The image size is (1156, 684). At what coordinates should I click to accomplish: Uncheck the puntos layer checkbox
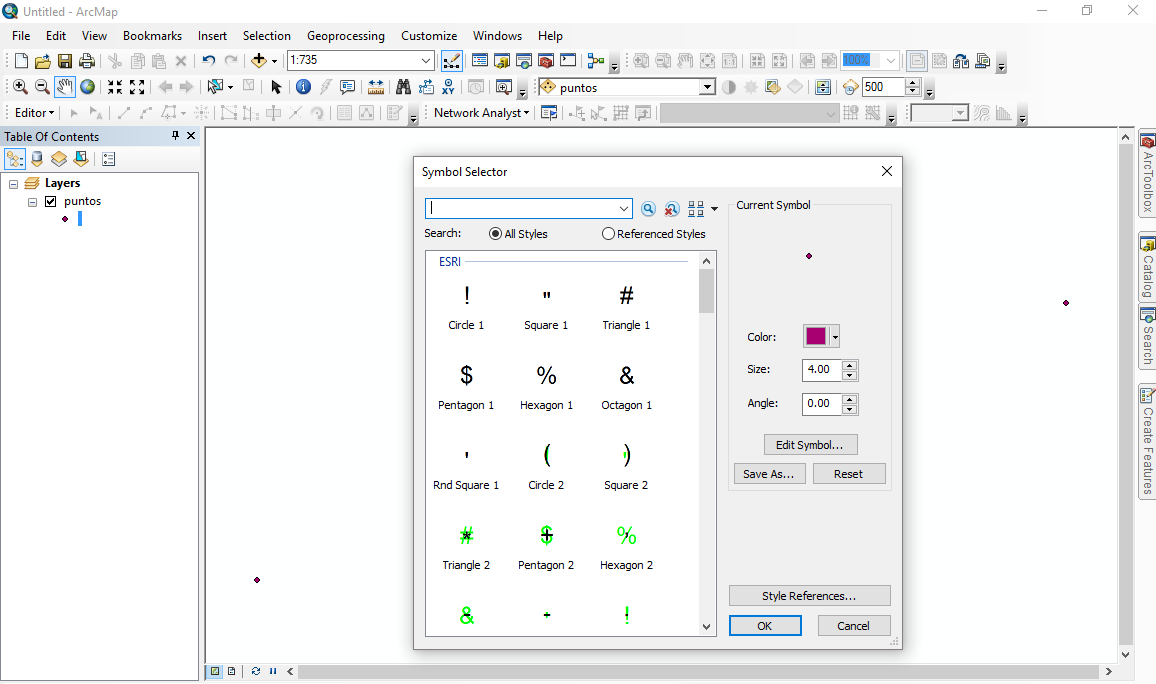click(51, 201)
